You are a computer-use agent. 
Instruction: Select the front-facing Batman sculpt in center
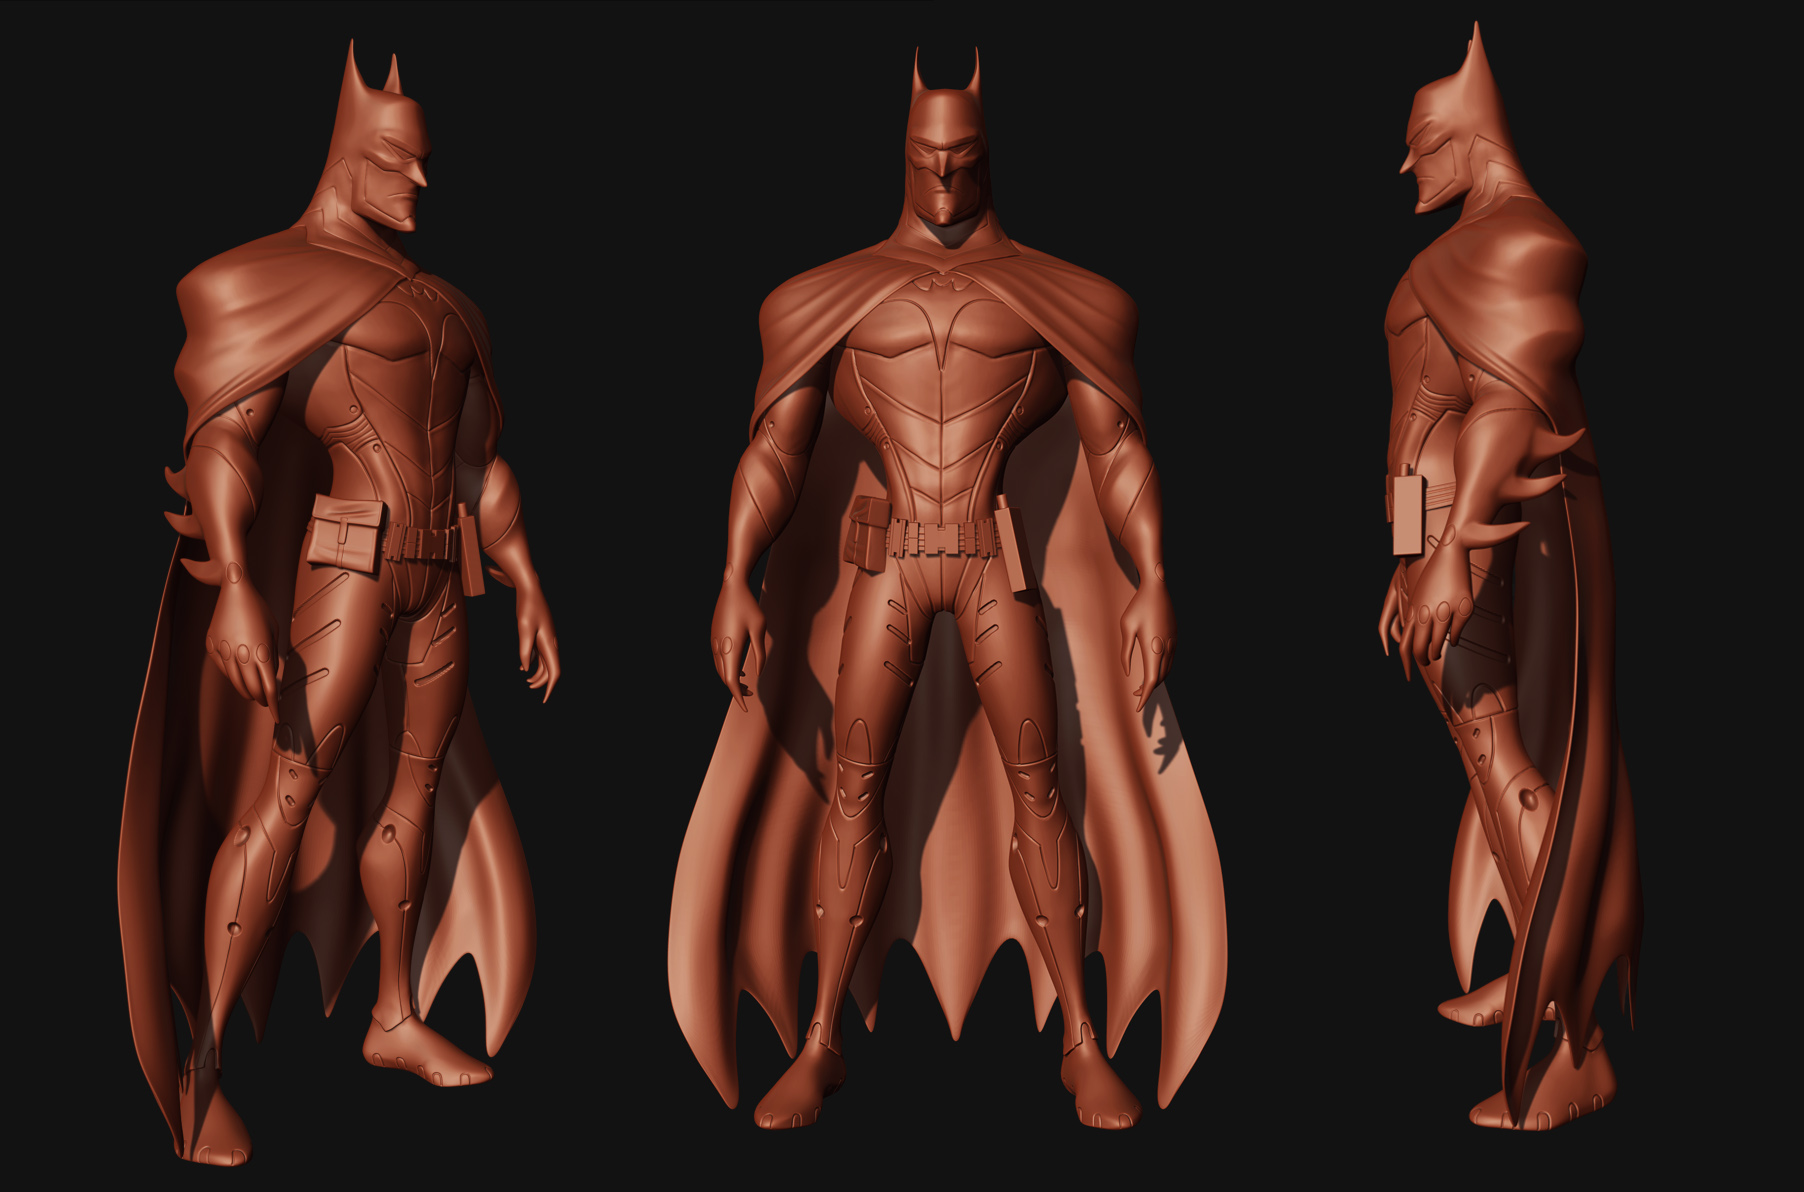(945, 590)
